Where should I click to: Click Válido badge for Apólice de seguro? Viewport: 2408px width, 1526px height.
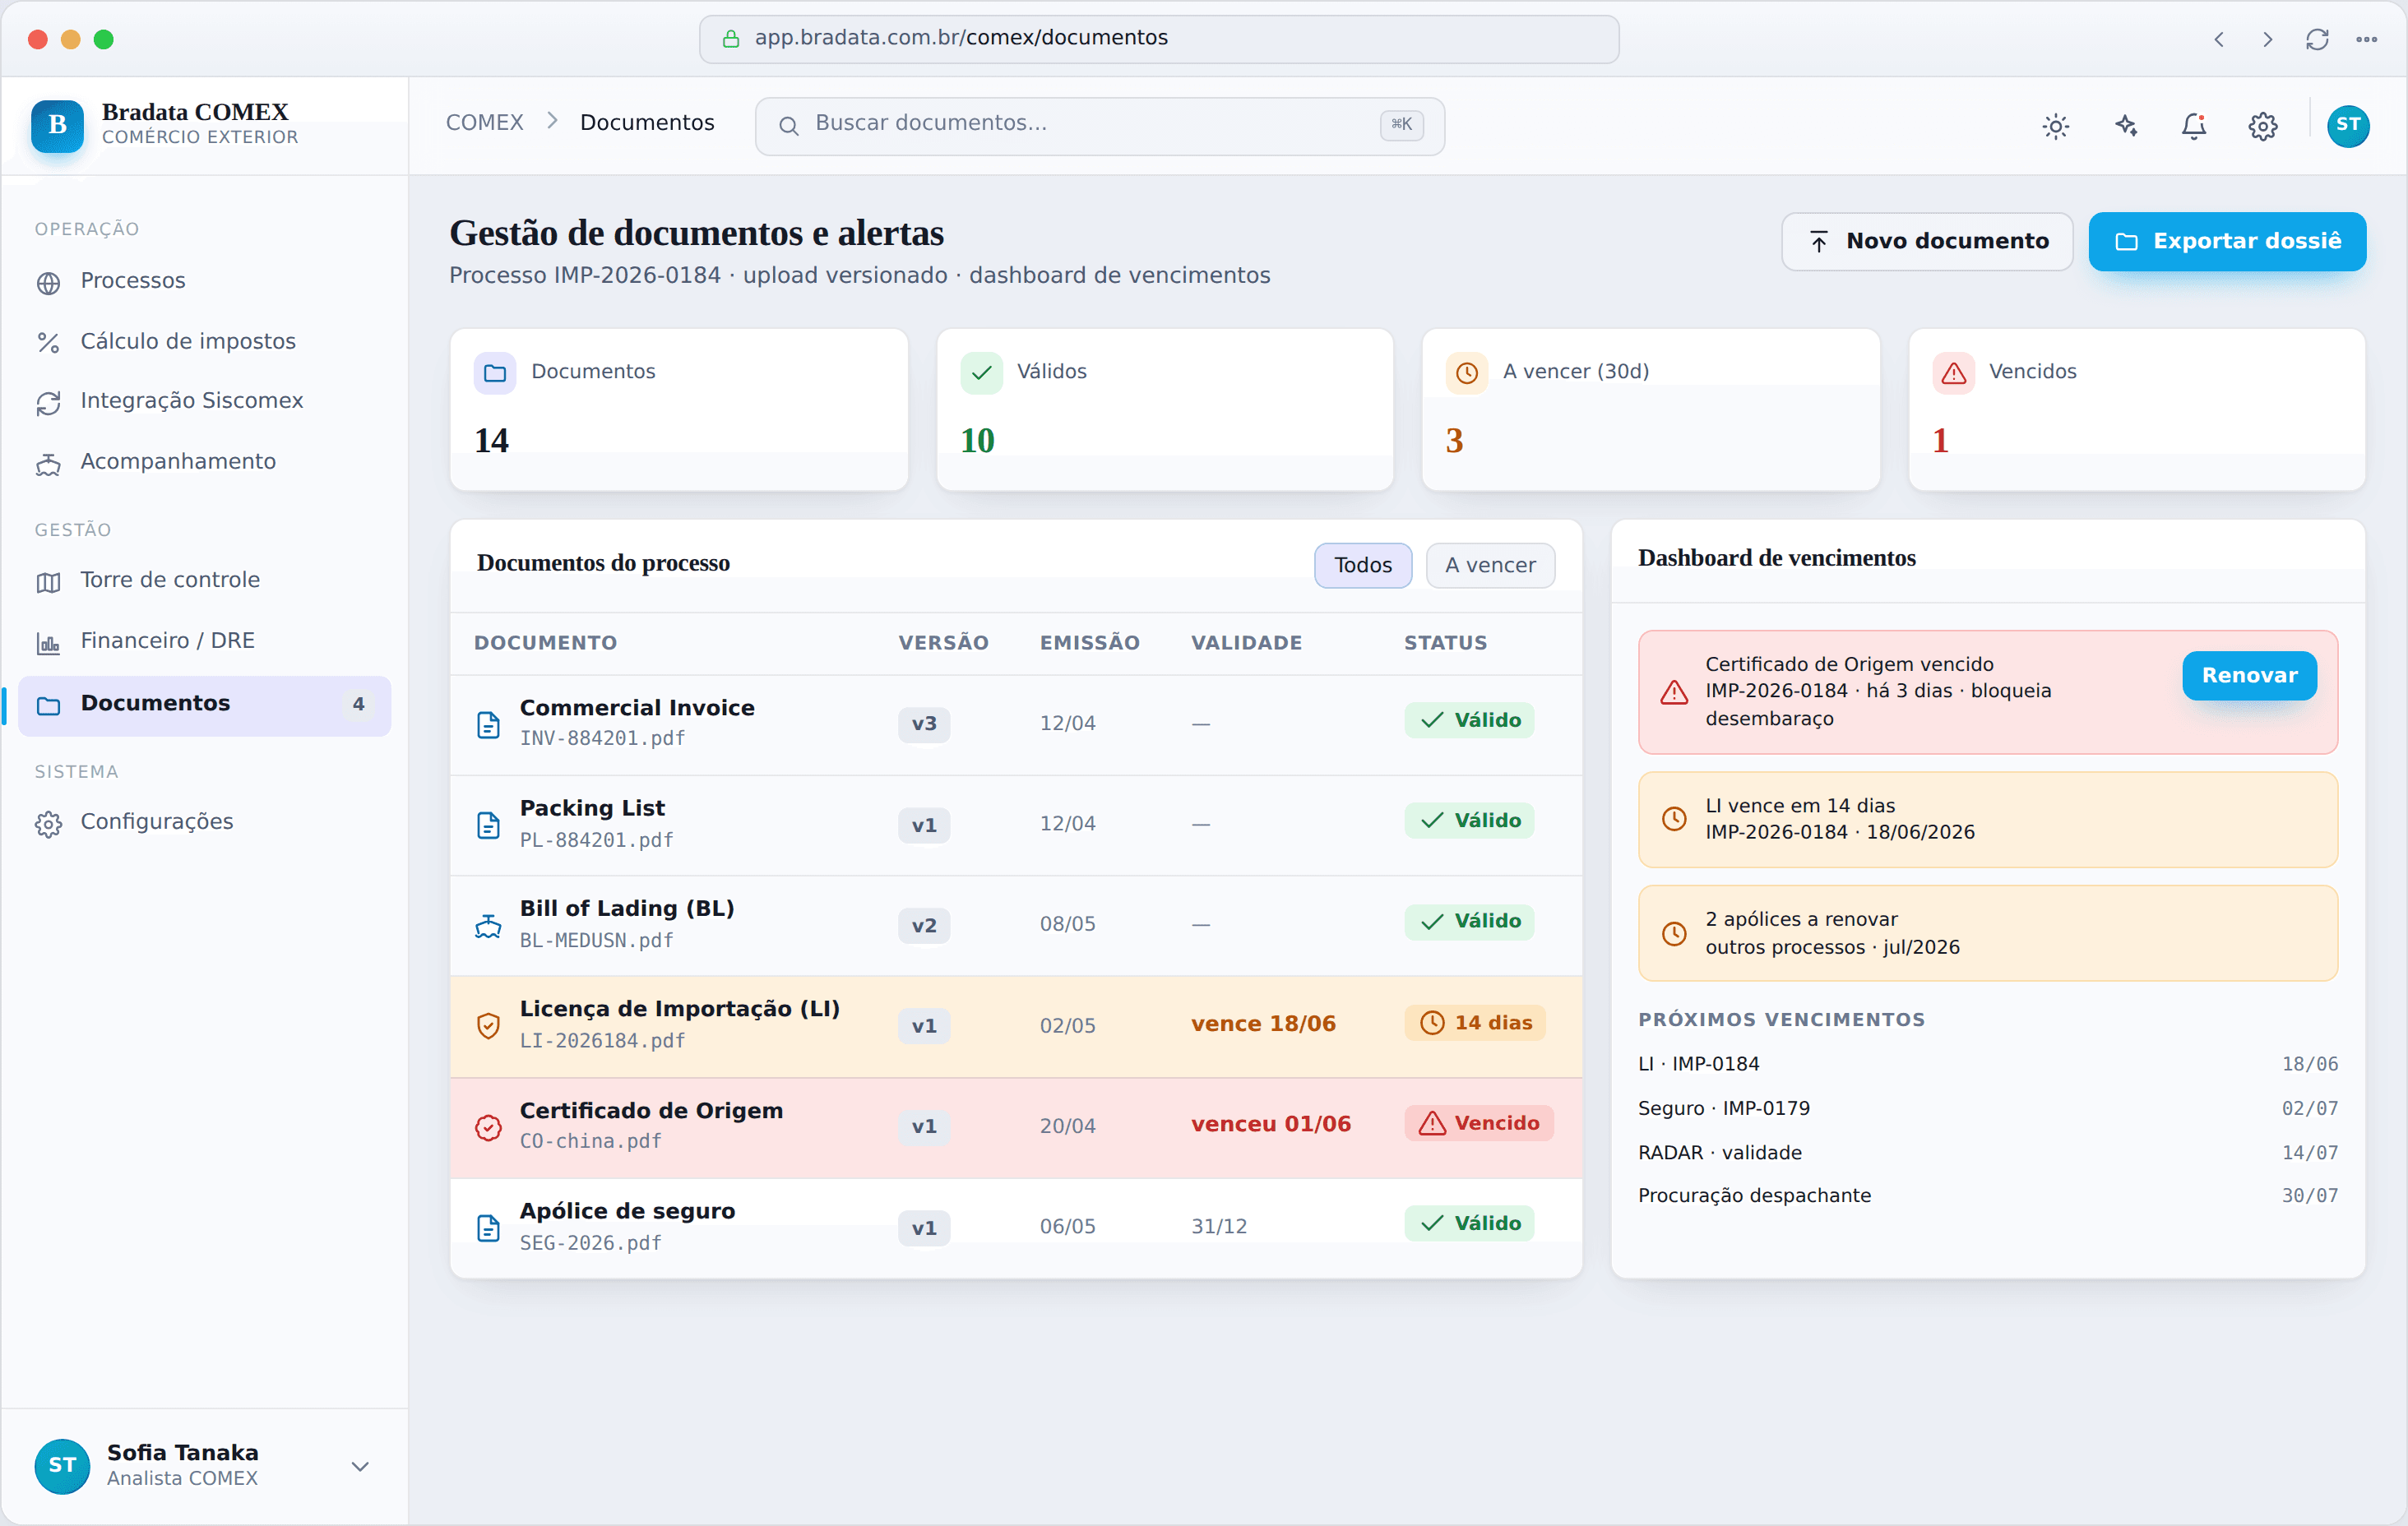click(x=1469, y=1224)
